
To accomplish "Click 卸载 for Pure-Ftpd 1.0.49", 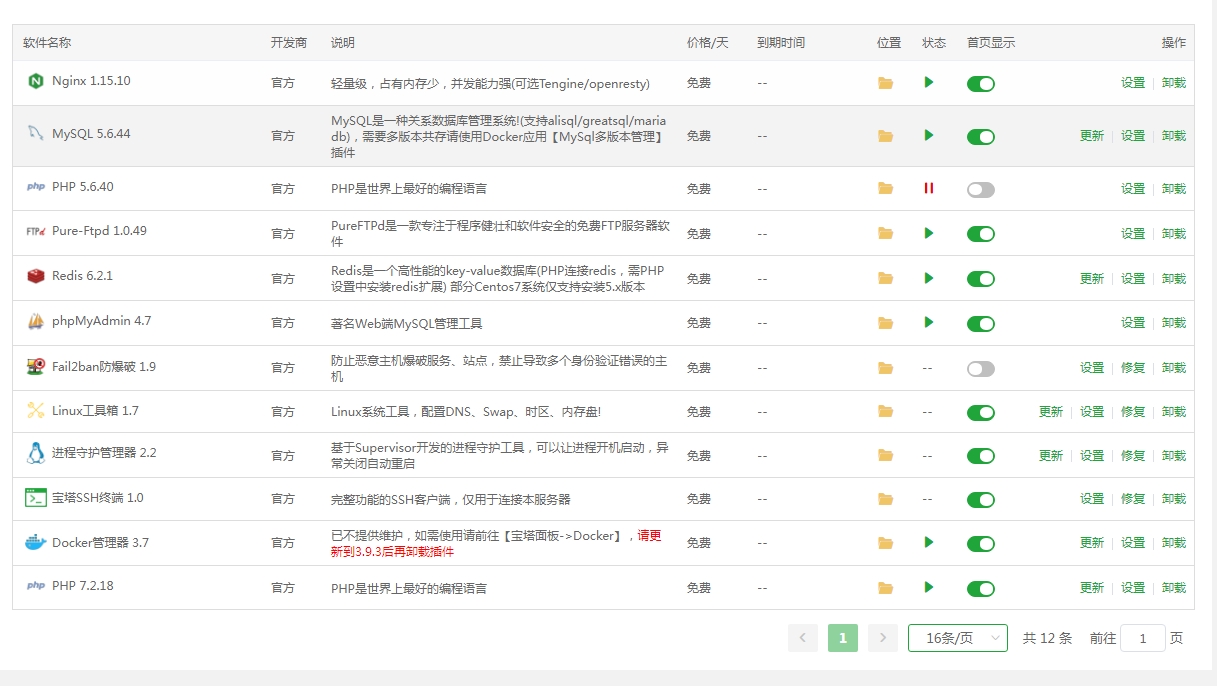I will tap(1174, 234).
